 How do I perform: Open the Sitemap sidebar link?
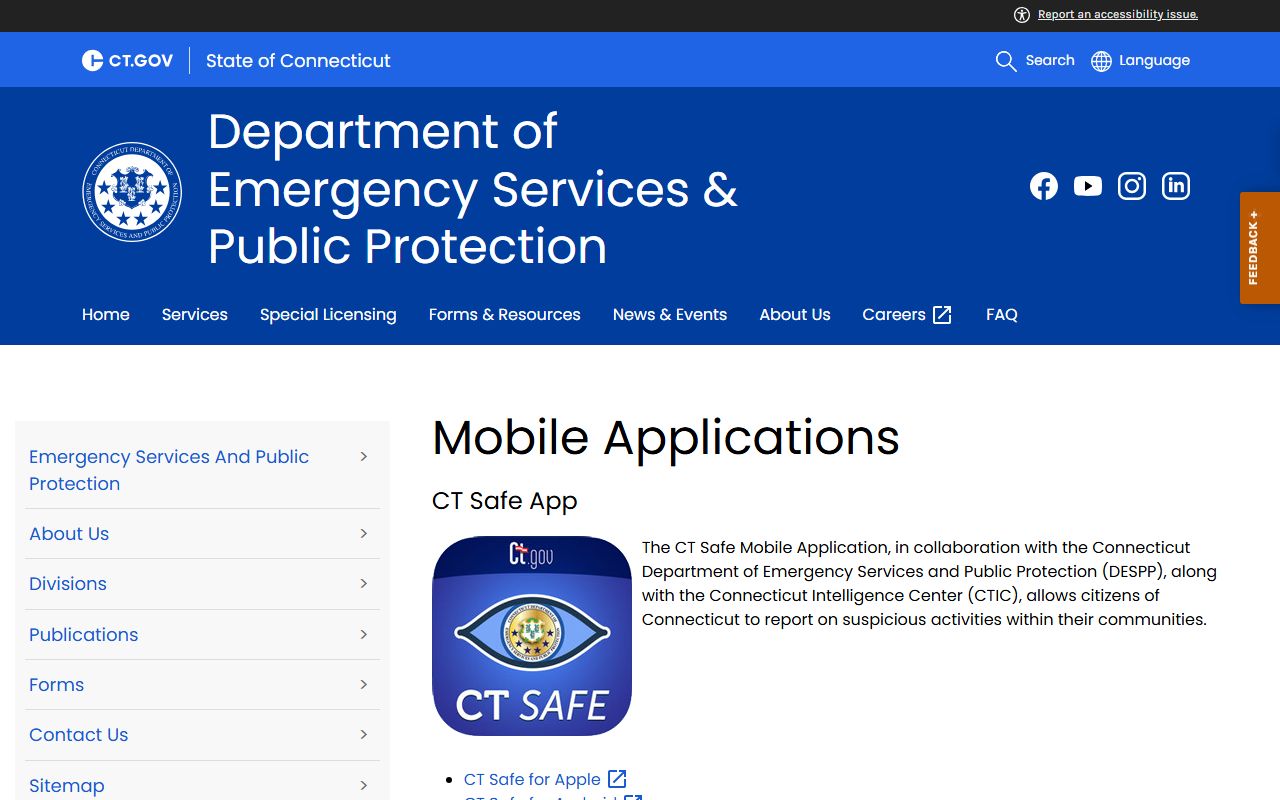67,786
